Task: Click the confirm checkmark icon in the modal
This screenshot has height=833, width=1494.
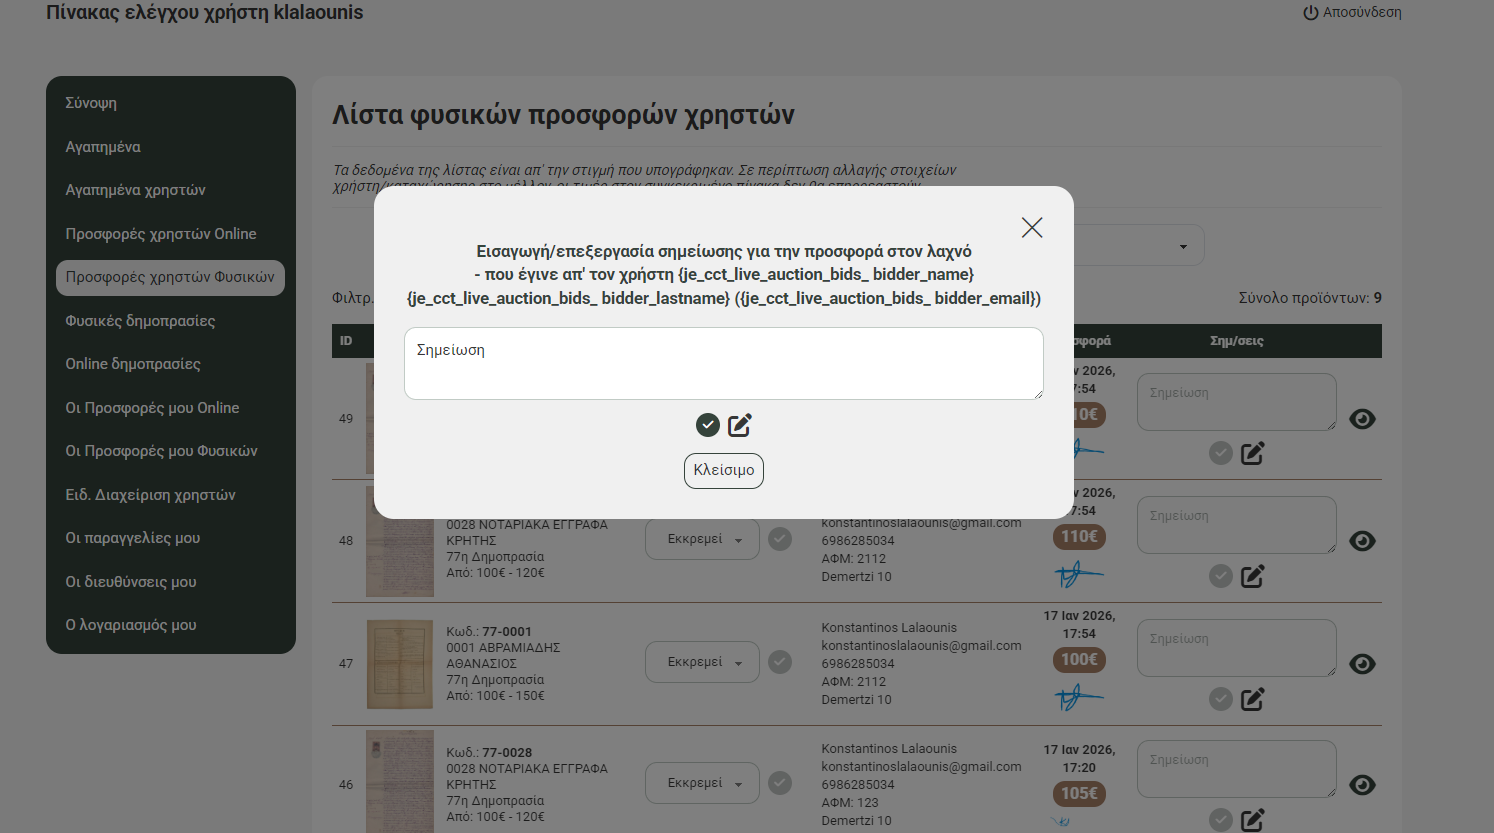Action: 708,425
